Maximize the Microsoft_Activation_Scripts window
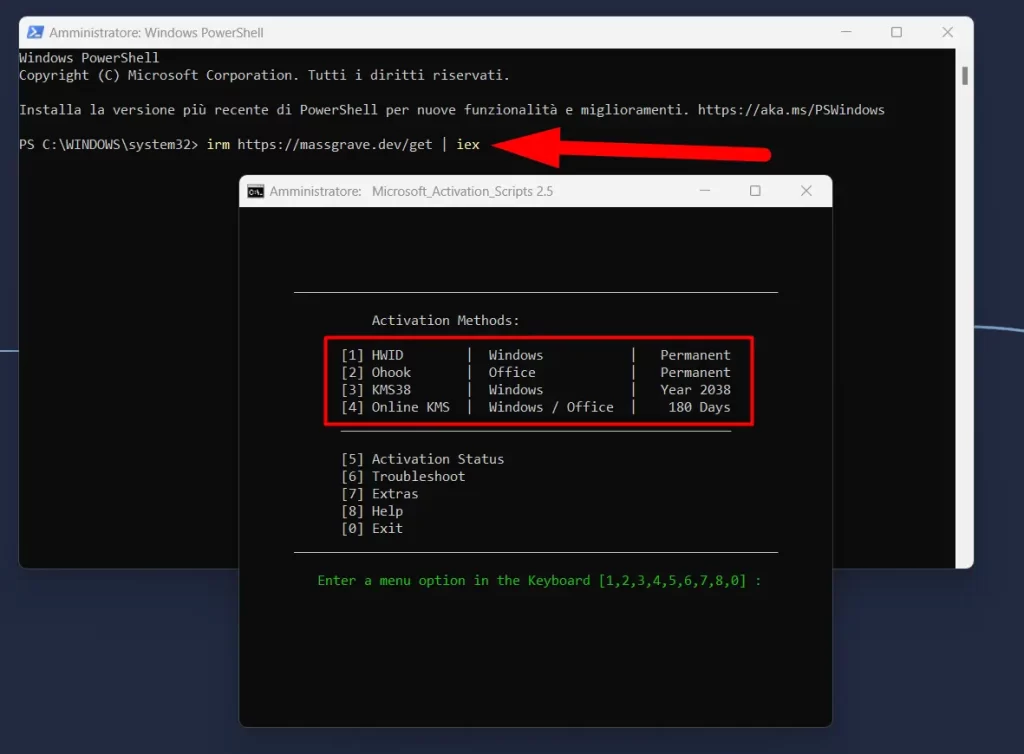Viewport: 1024px width, 754px height. (x=755, y=191)
